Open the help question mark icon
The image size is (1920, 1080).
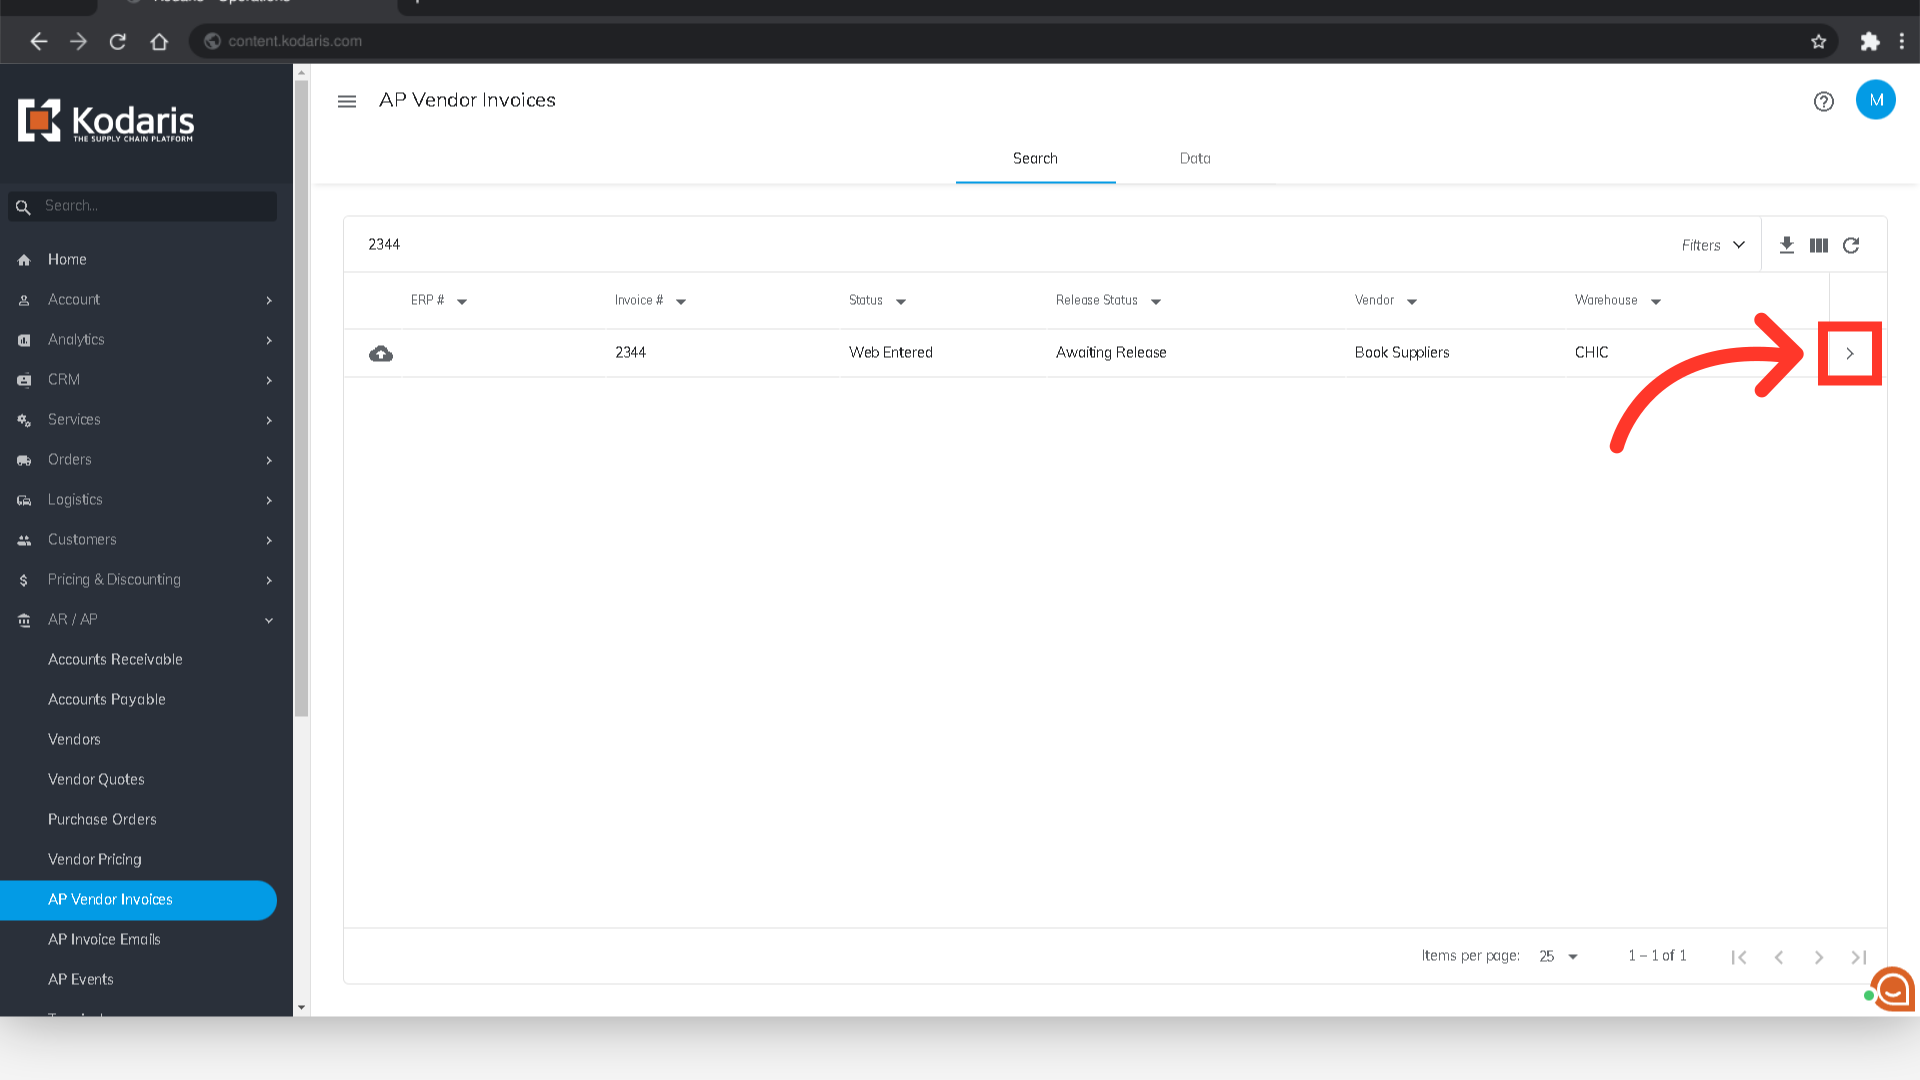[1823, 101]
